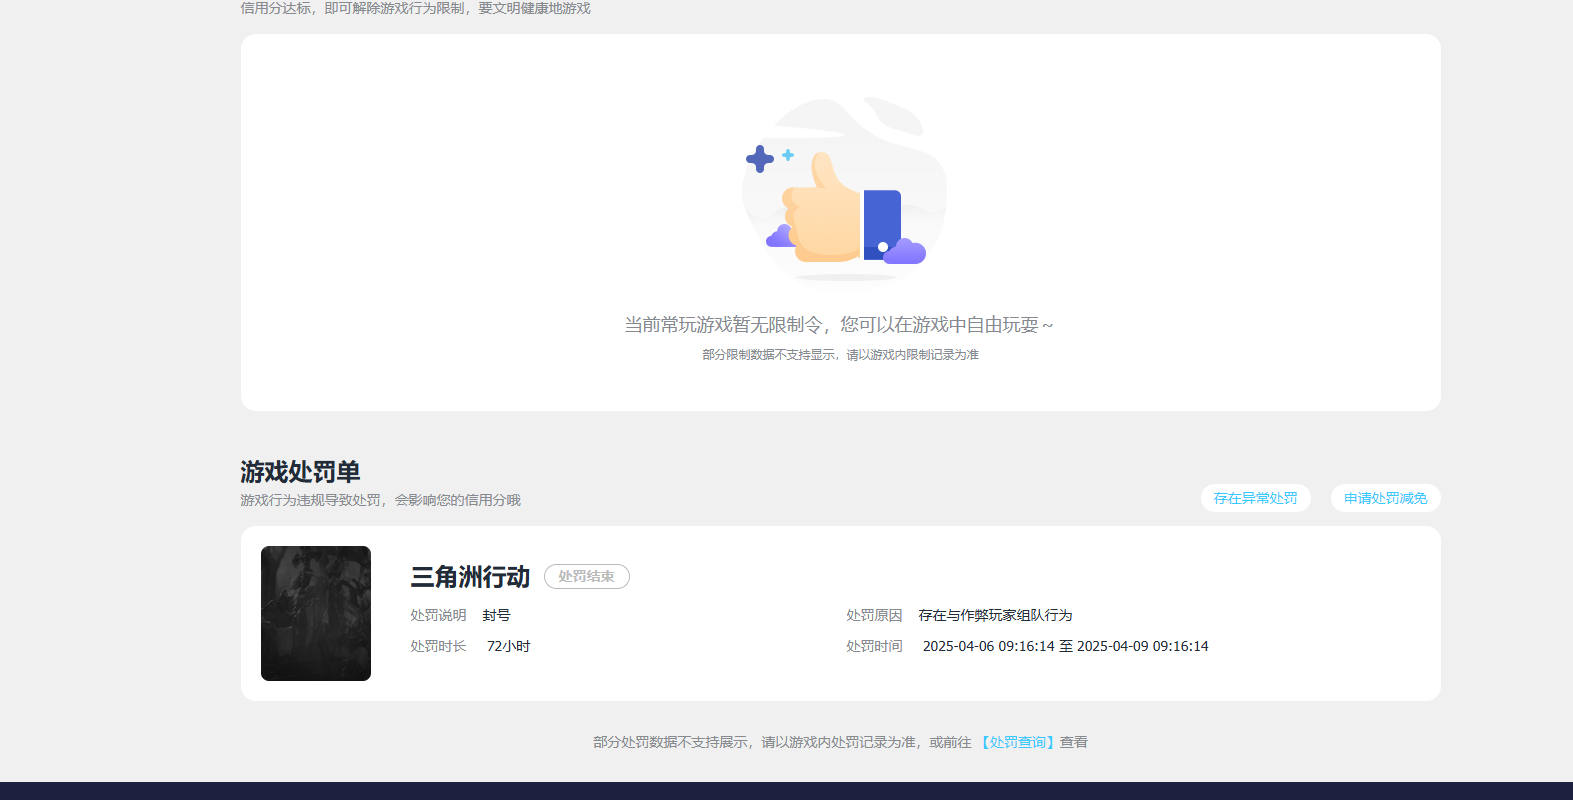Click the 封号 penalty description value
The height and width of the screenshot is (800, 1573).
[x=496, y=615]
